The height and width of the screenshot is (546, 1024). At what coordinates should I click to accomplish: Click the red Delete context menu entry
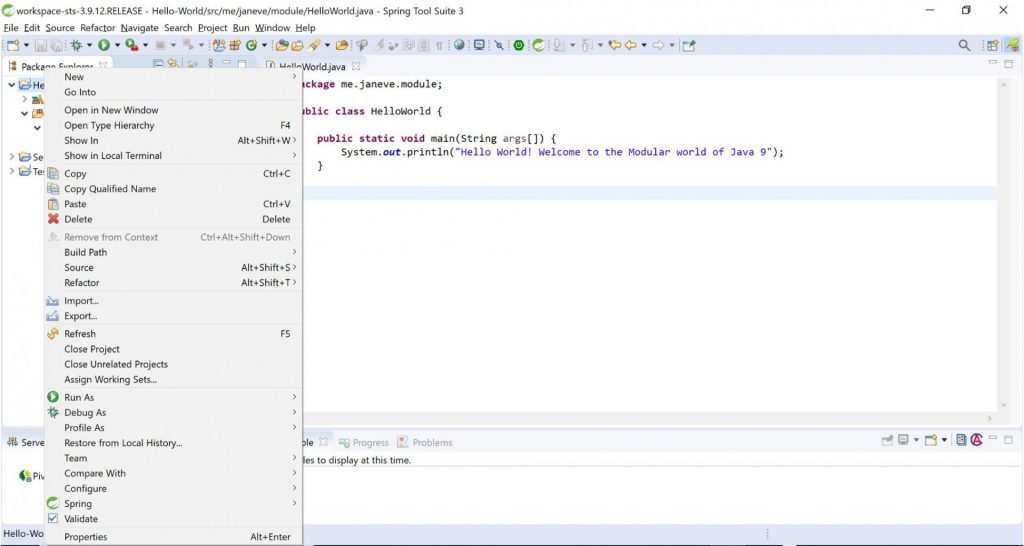point(173,219)
